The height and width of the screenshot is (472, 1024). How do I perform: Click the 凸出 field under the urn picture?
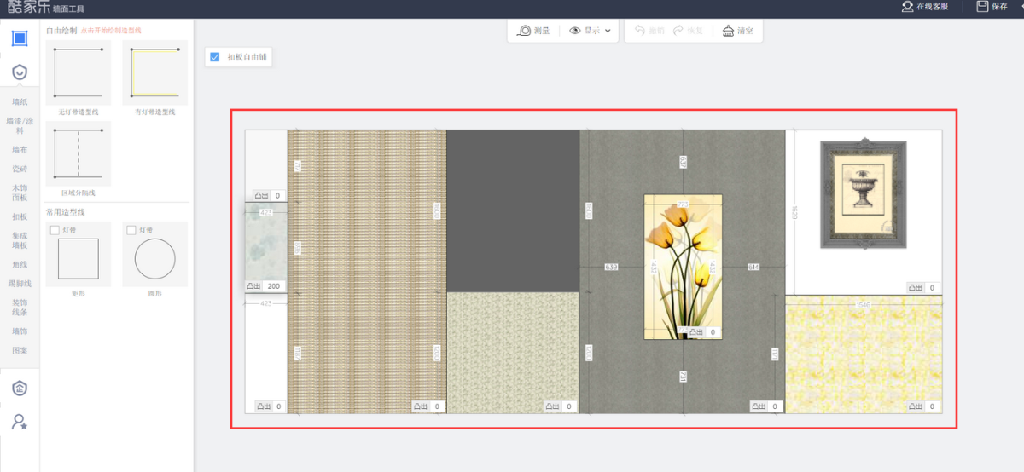[x=932, y=288]
